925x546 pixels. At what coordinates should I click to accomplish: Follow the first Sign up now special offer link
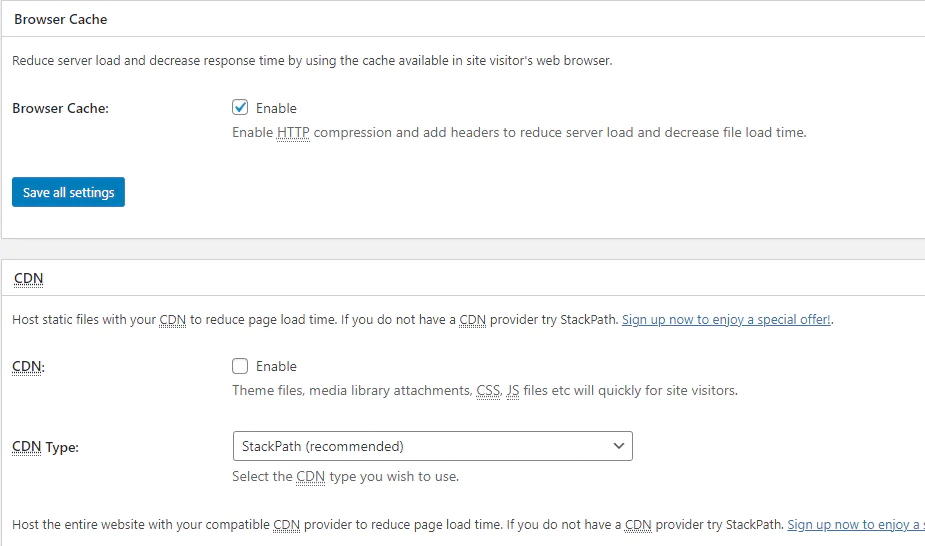pos(726,320)
